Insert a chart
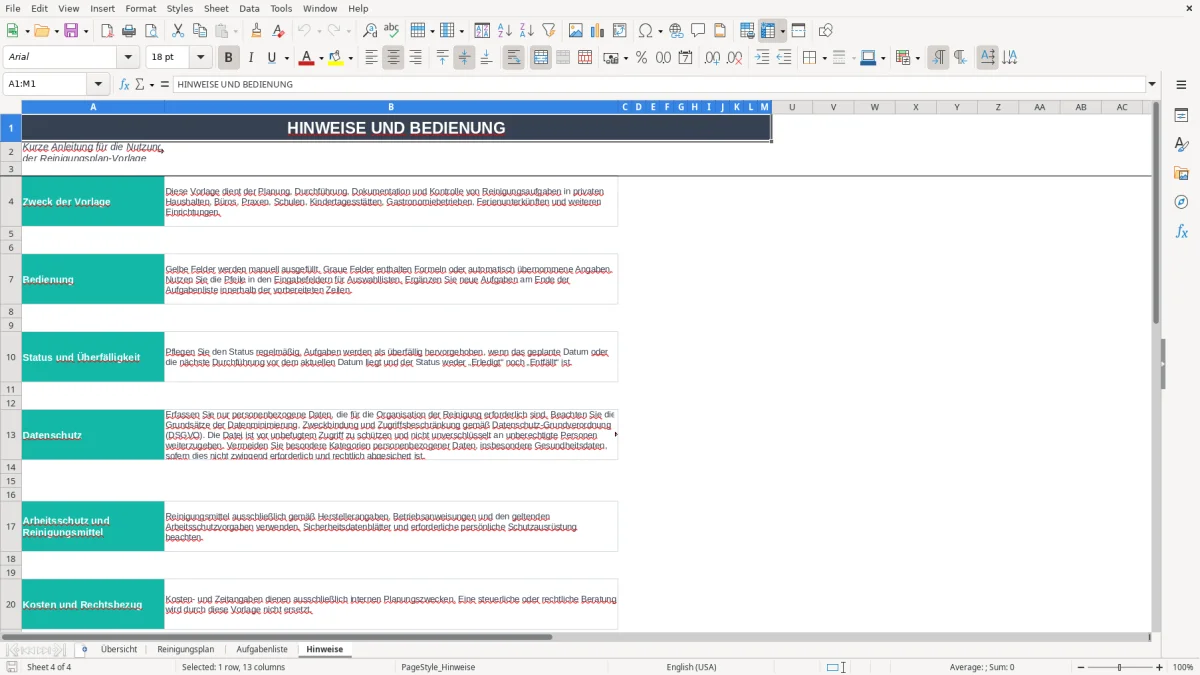 (x=598, y=31)
